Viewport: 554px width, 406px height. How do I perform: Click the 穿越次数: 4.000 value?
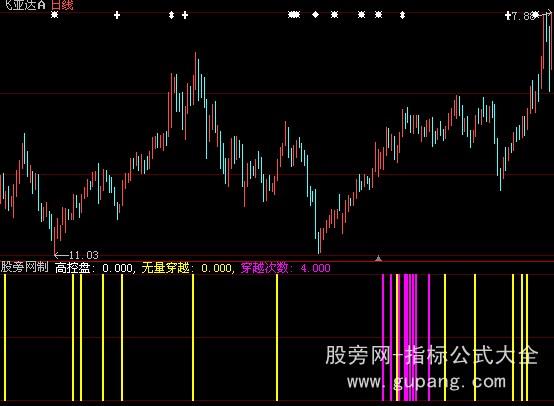[285, 268]
